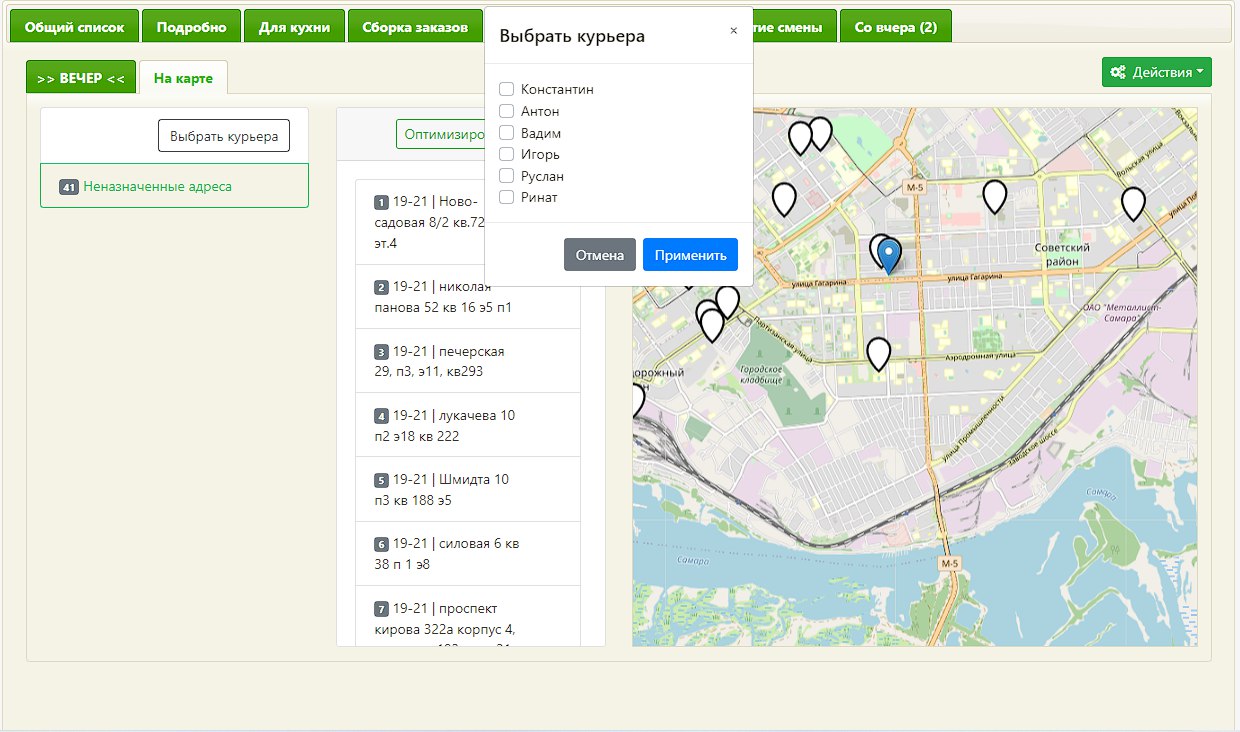Open the Неназначенные адреса link
1240x732 pixels.
157,187
